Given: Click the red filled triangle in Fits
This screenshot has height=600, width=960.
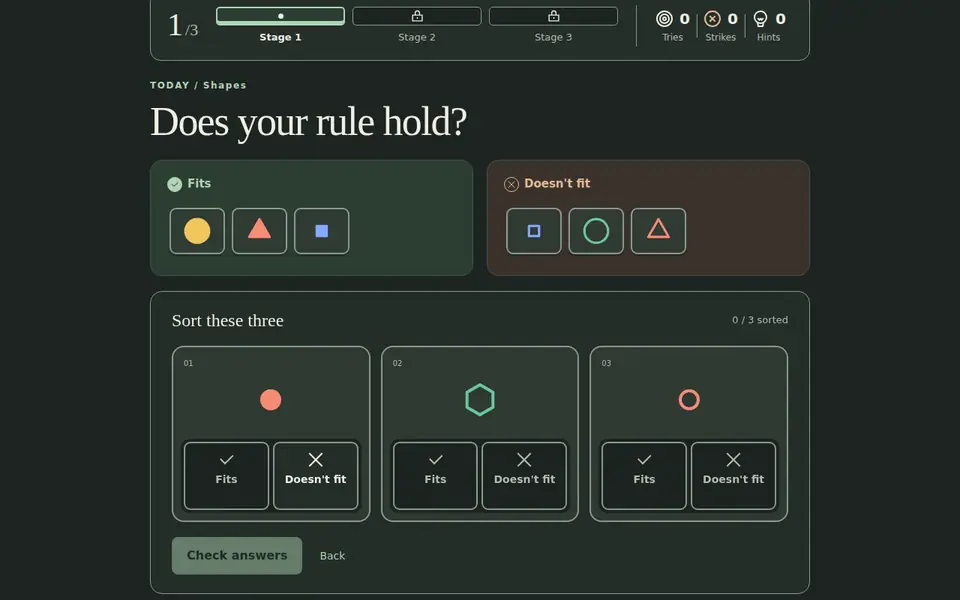Looking at the screenshot, I should [259, 228].
